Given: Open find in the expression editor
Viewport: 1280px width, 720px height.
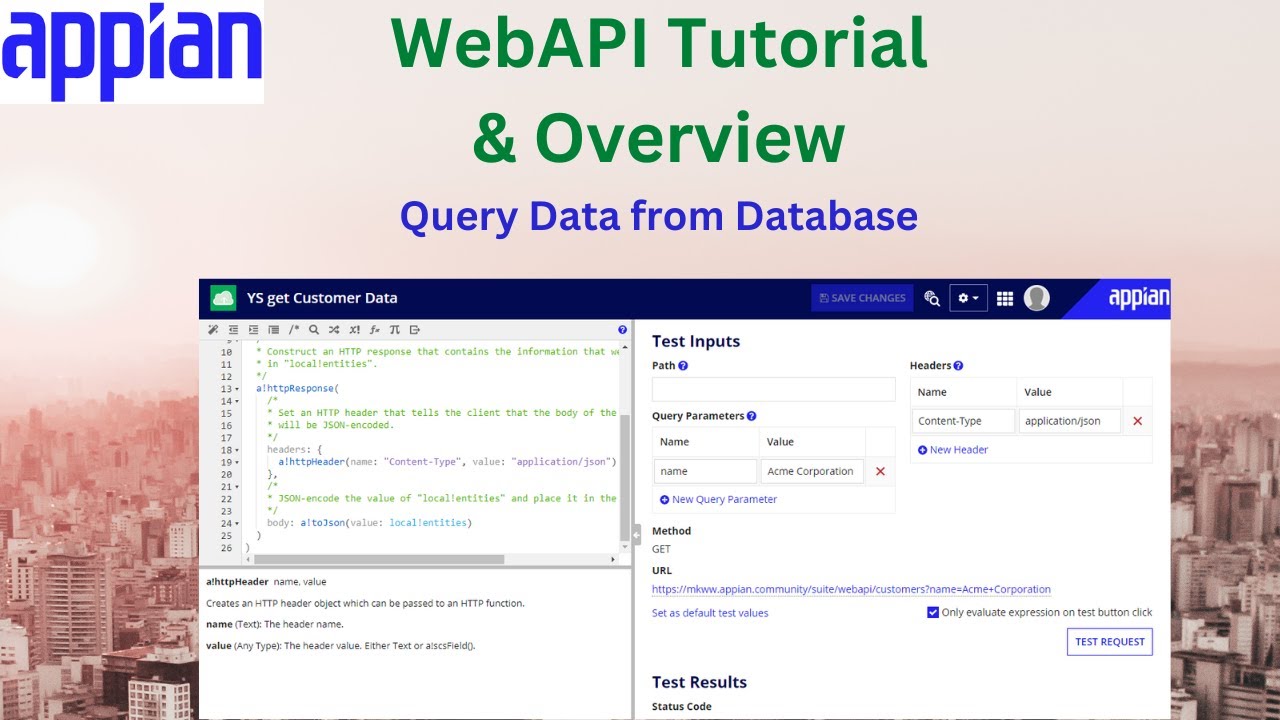Looking at the screenshot, I should [x=314, y=329].
